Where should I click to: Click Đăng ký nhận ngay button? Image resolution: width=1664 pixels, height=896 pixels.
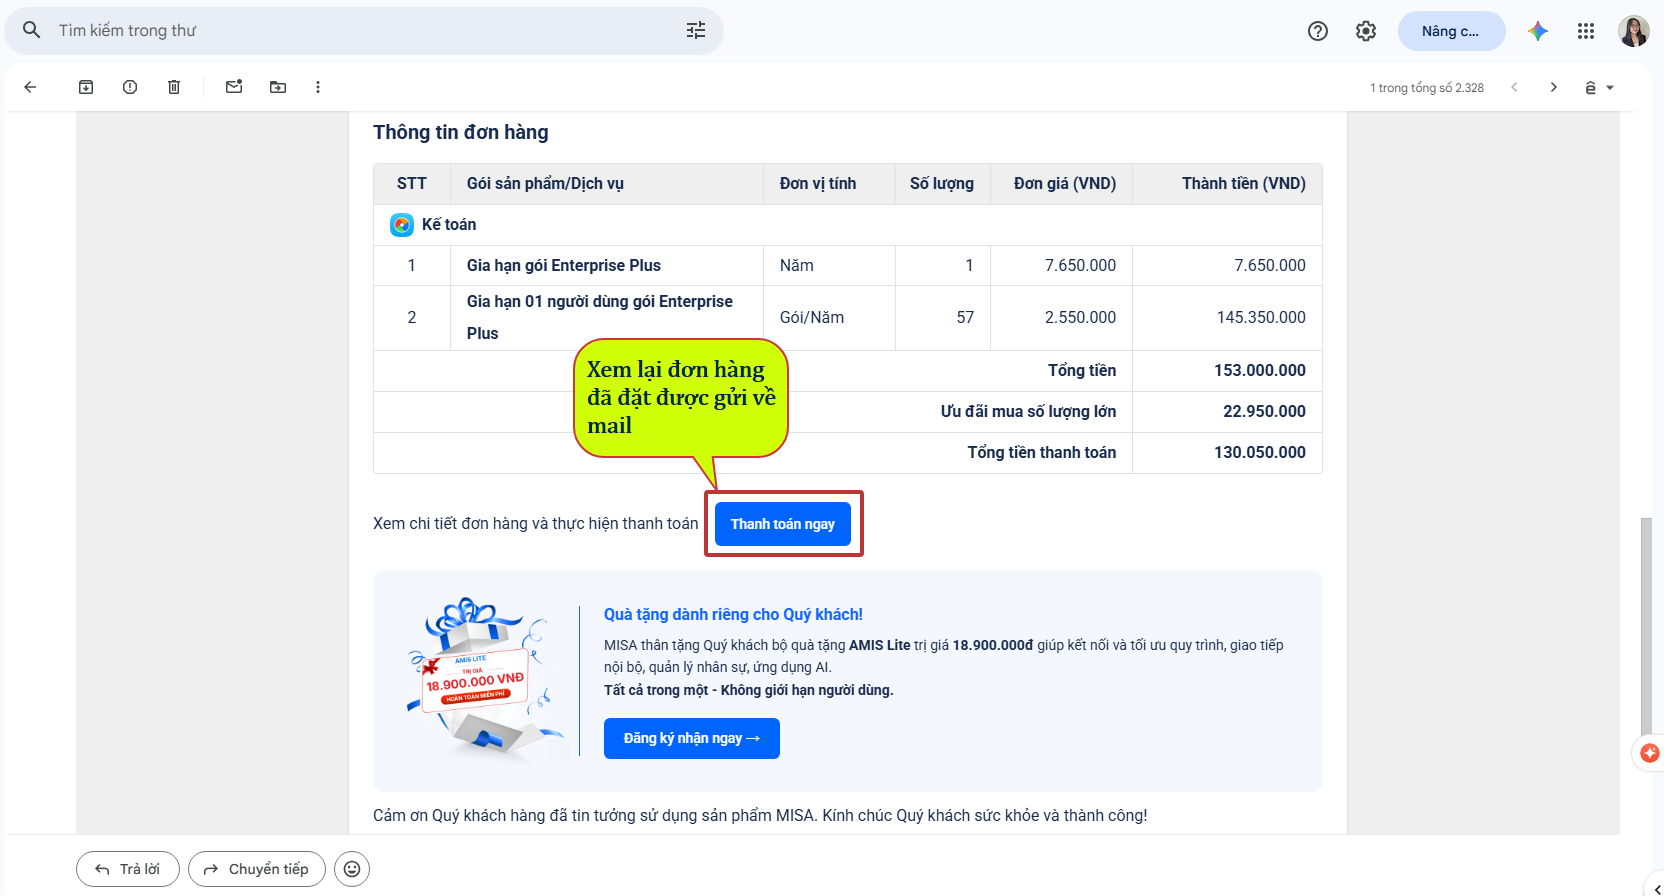point(692,738)
